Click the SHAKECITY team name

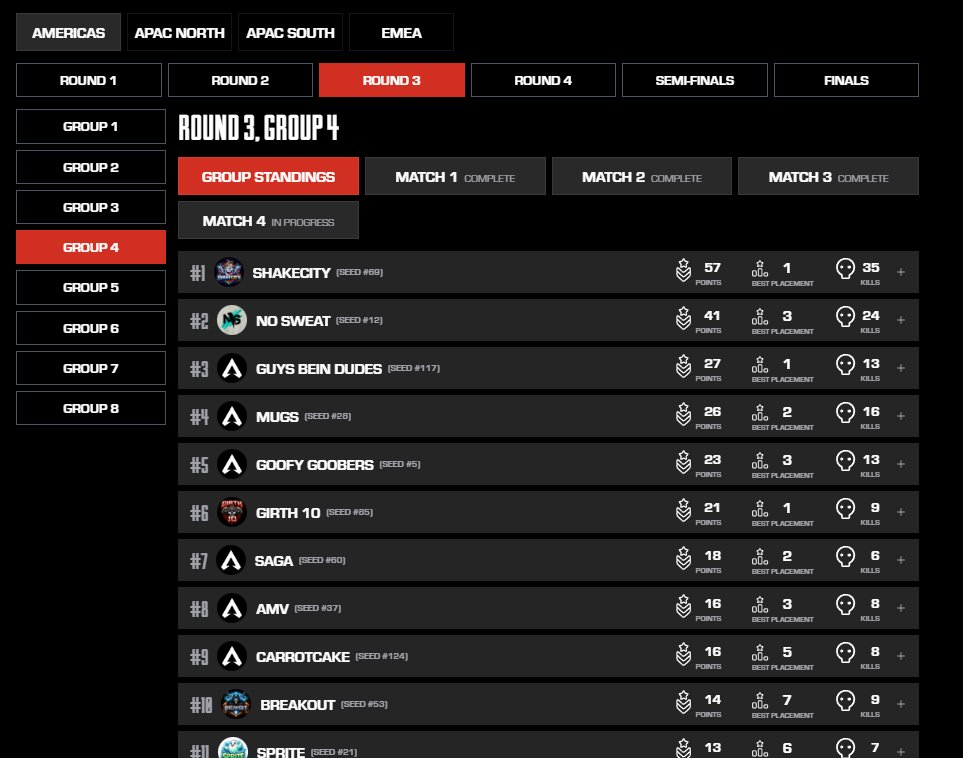(x=291, y=273)
